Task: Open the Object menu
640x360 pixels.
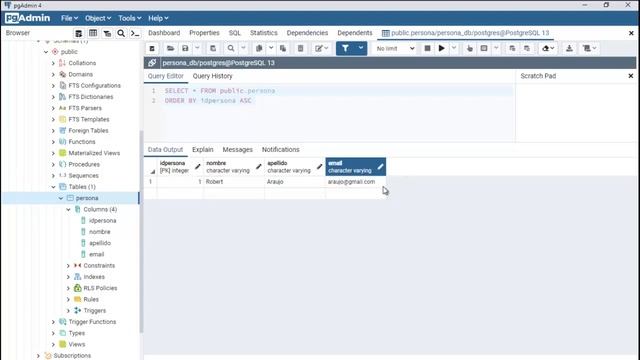Action: 98,18
